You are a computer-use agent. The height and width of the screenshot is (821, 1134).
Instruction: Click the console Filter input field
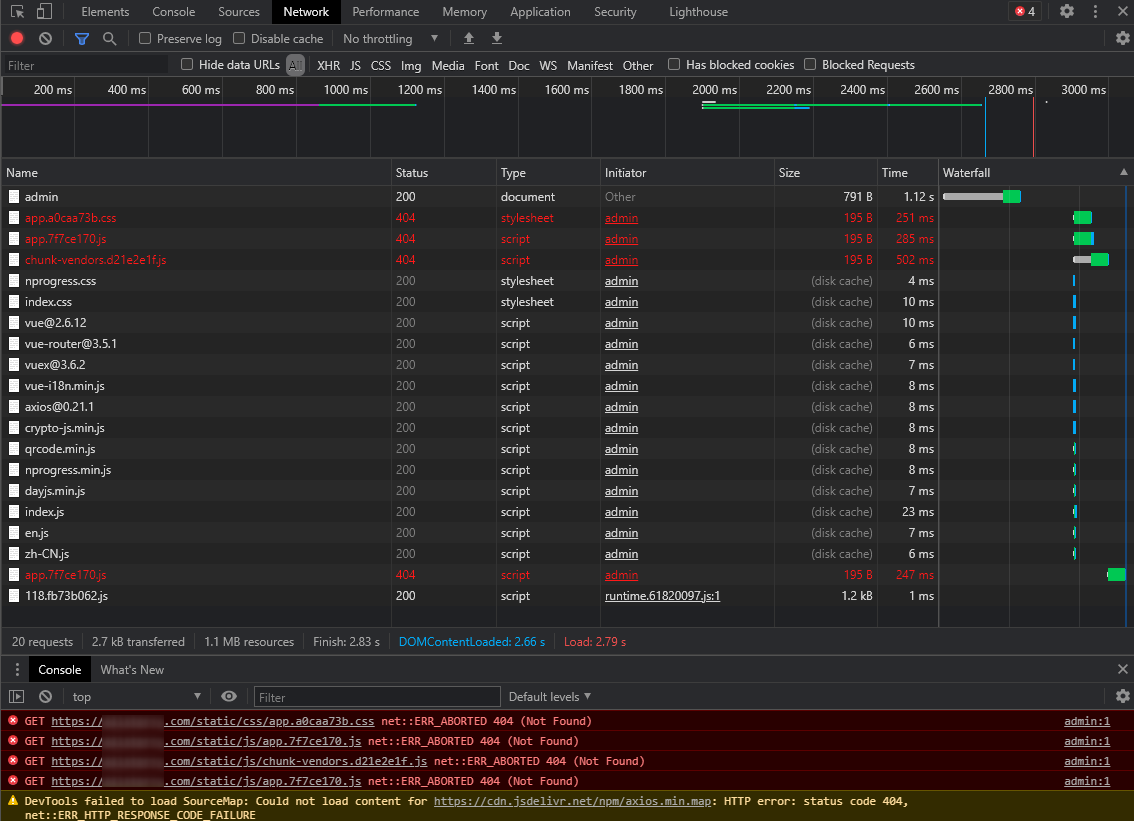coord(377,696)
